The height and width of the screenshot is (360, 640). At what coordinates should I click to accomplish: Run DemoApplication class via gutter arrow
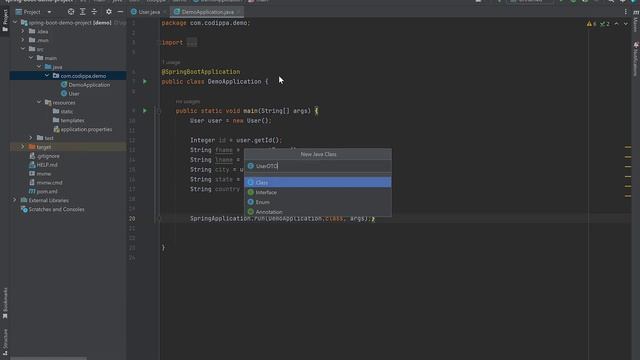(145, 82)
